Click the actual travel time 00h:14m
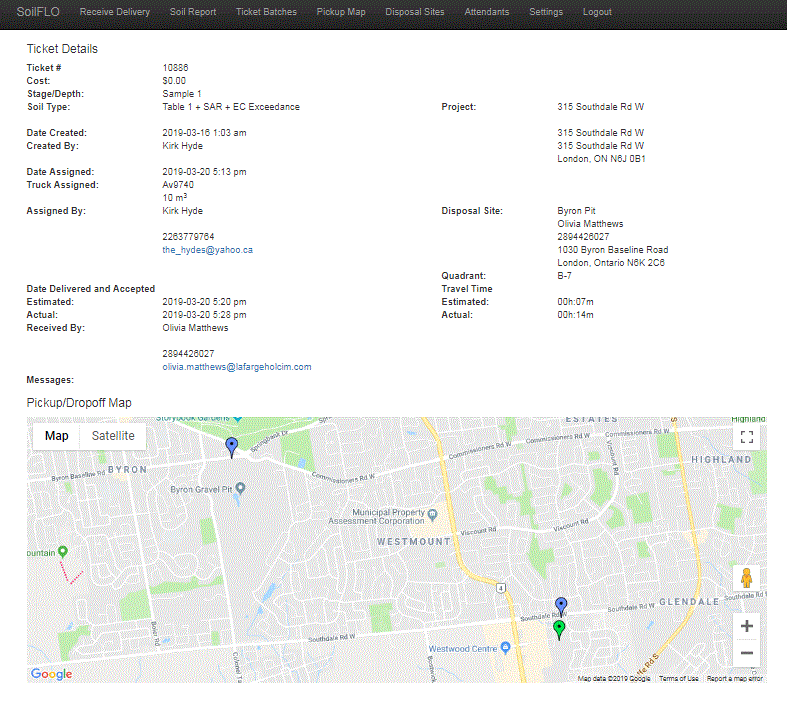787x702 pixels. 575,315
